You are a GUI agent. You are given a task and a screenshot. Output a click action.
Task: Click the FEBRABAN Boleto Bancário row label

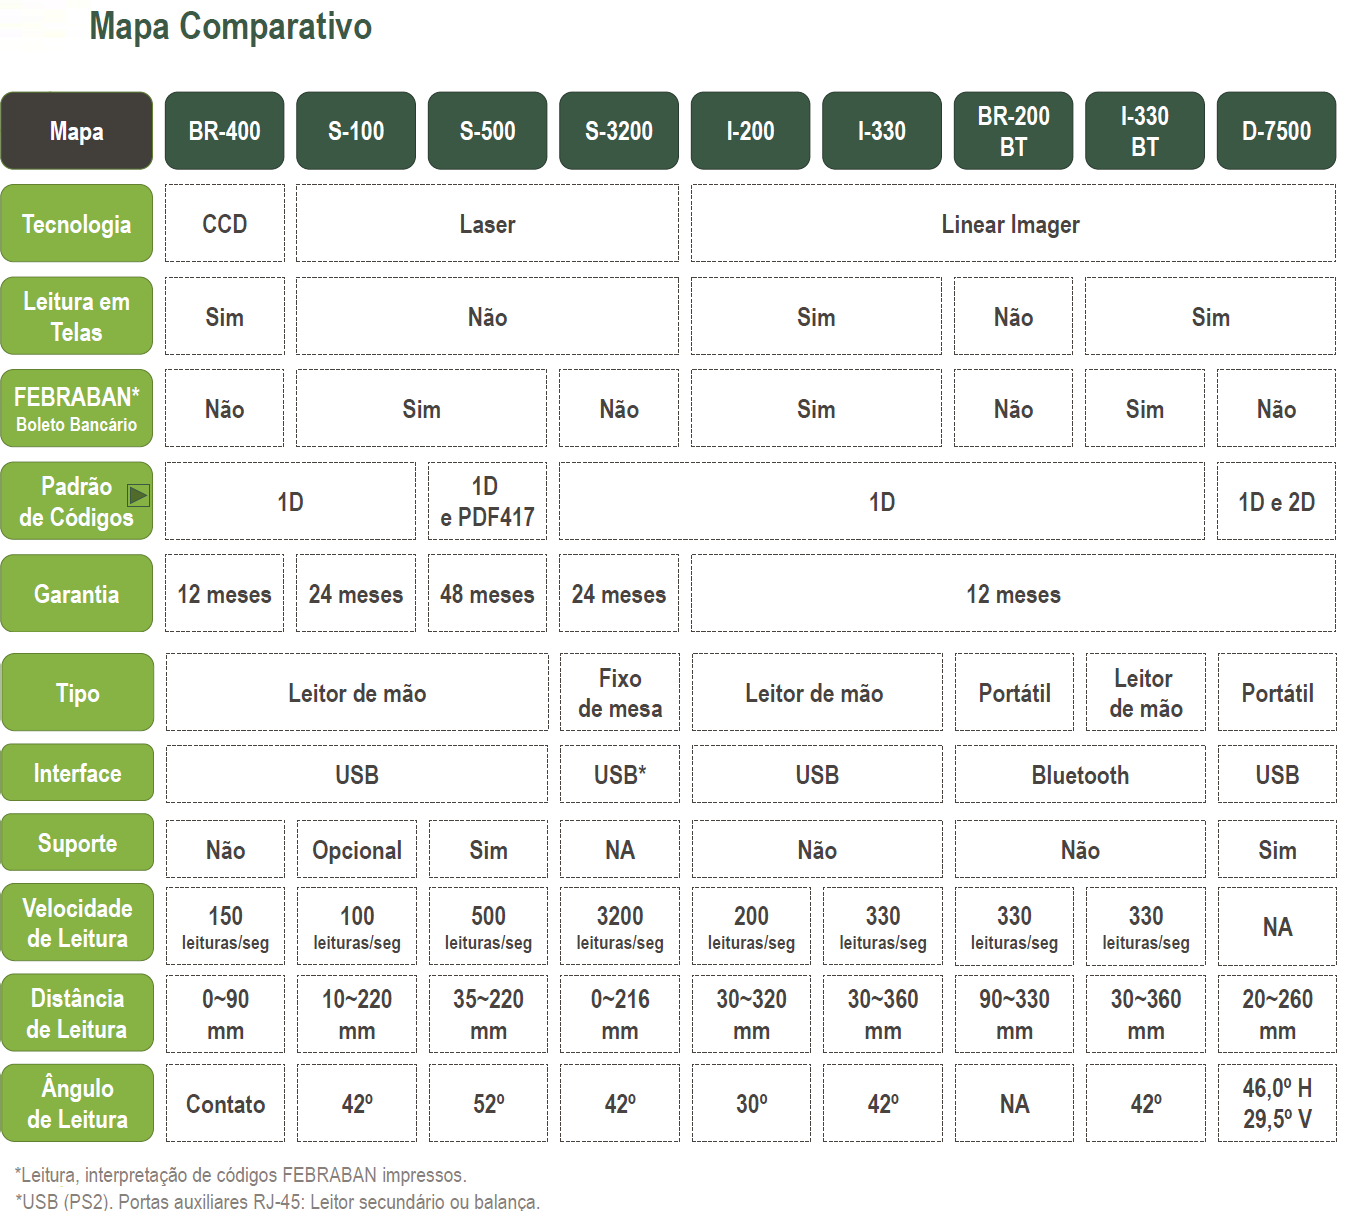point(77,408)
